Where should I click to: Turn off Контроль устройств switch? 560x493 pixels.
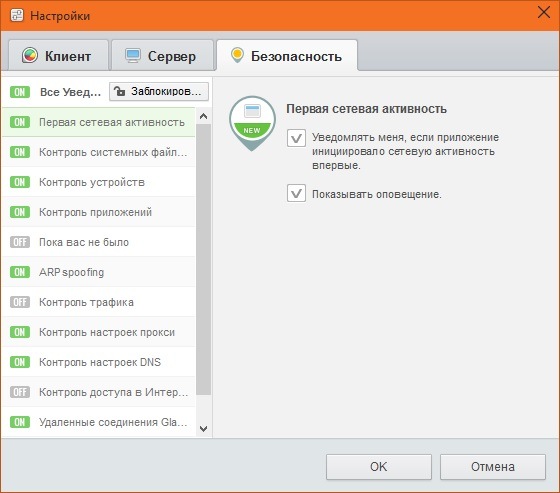pos(20,182)
